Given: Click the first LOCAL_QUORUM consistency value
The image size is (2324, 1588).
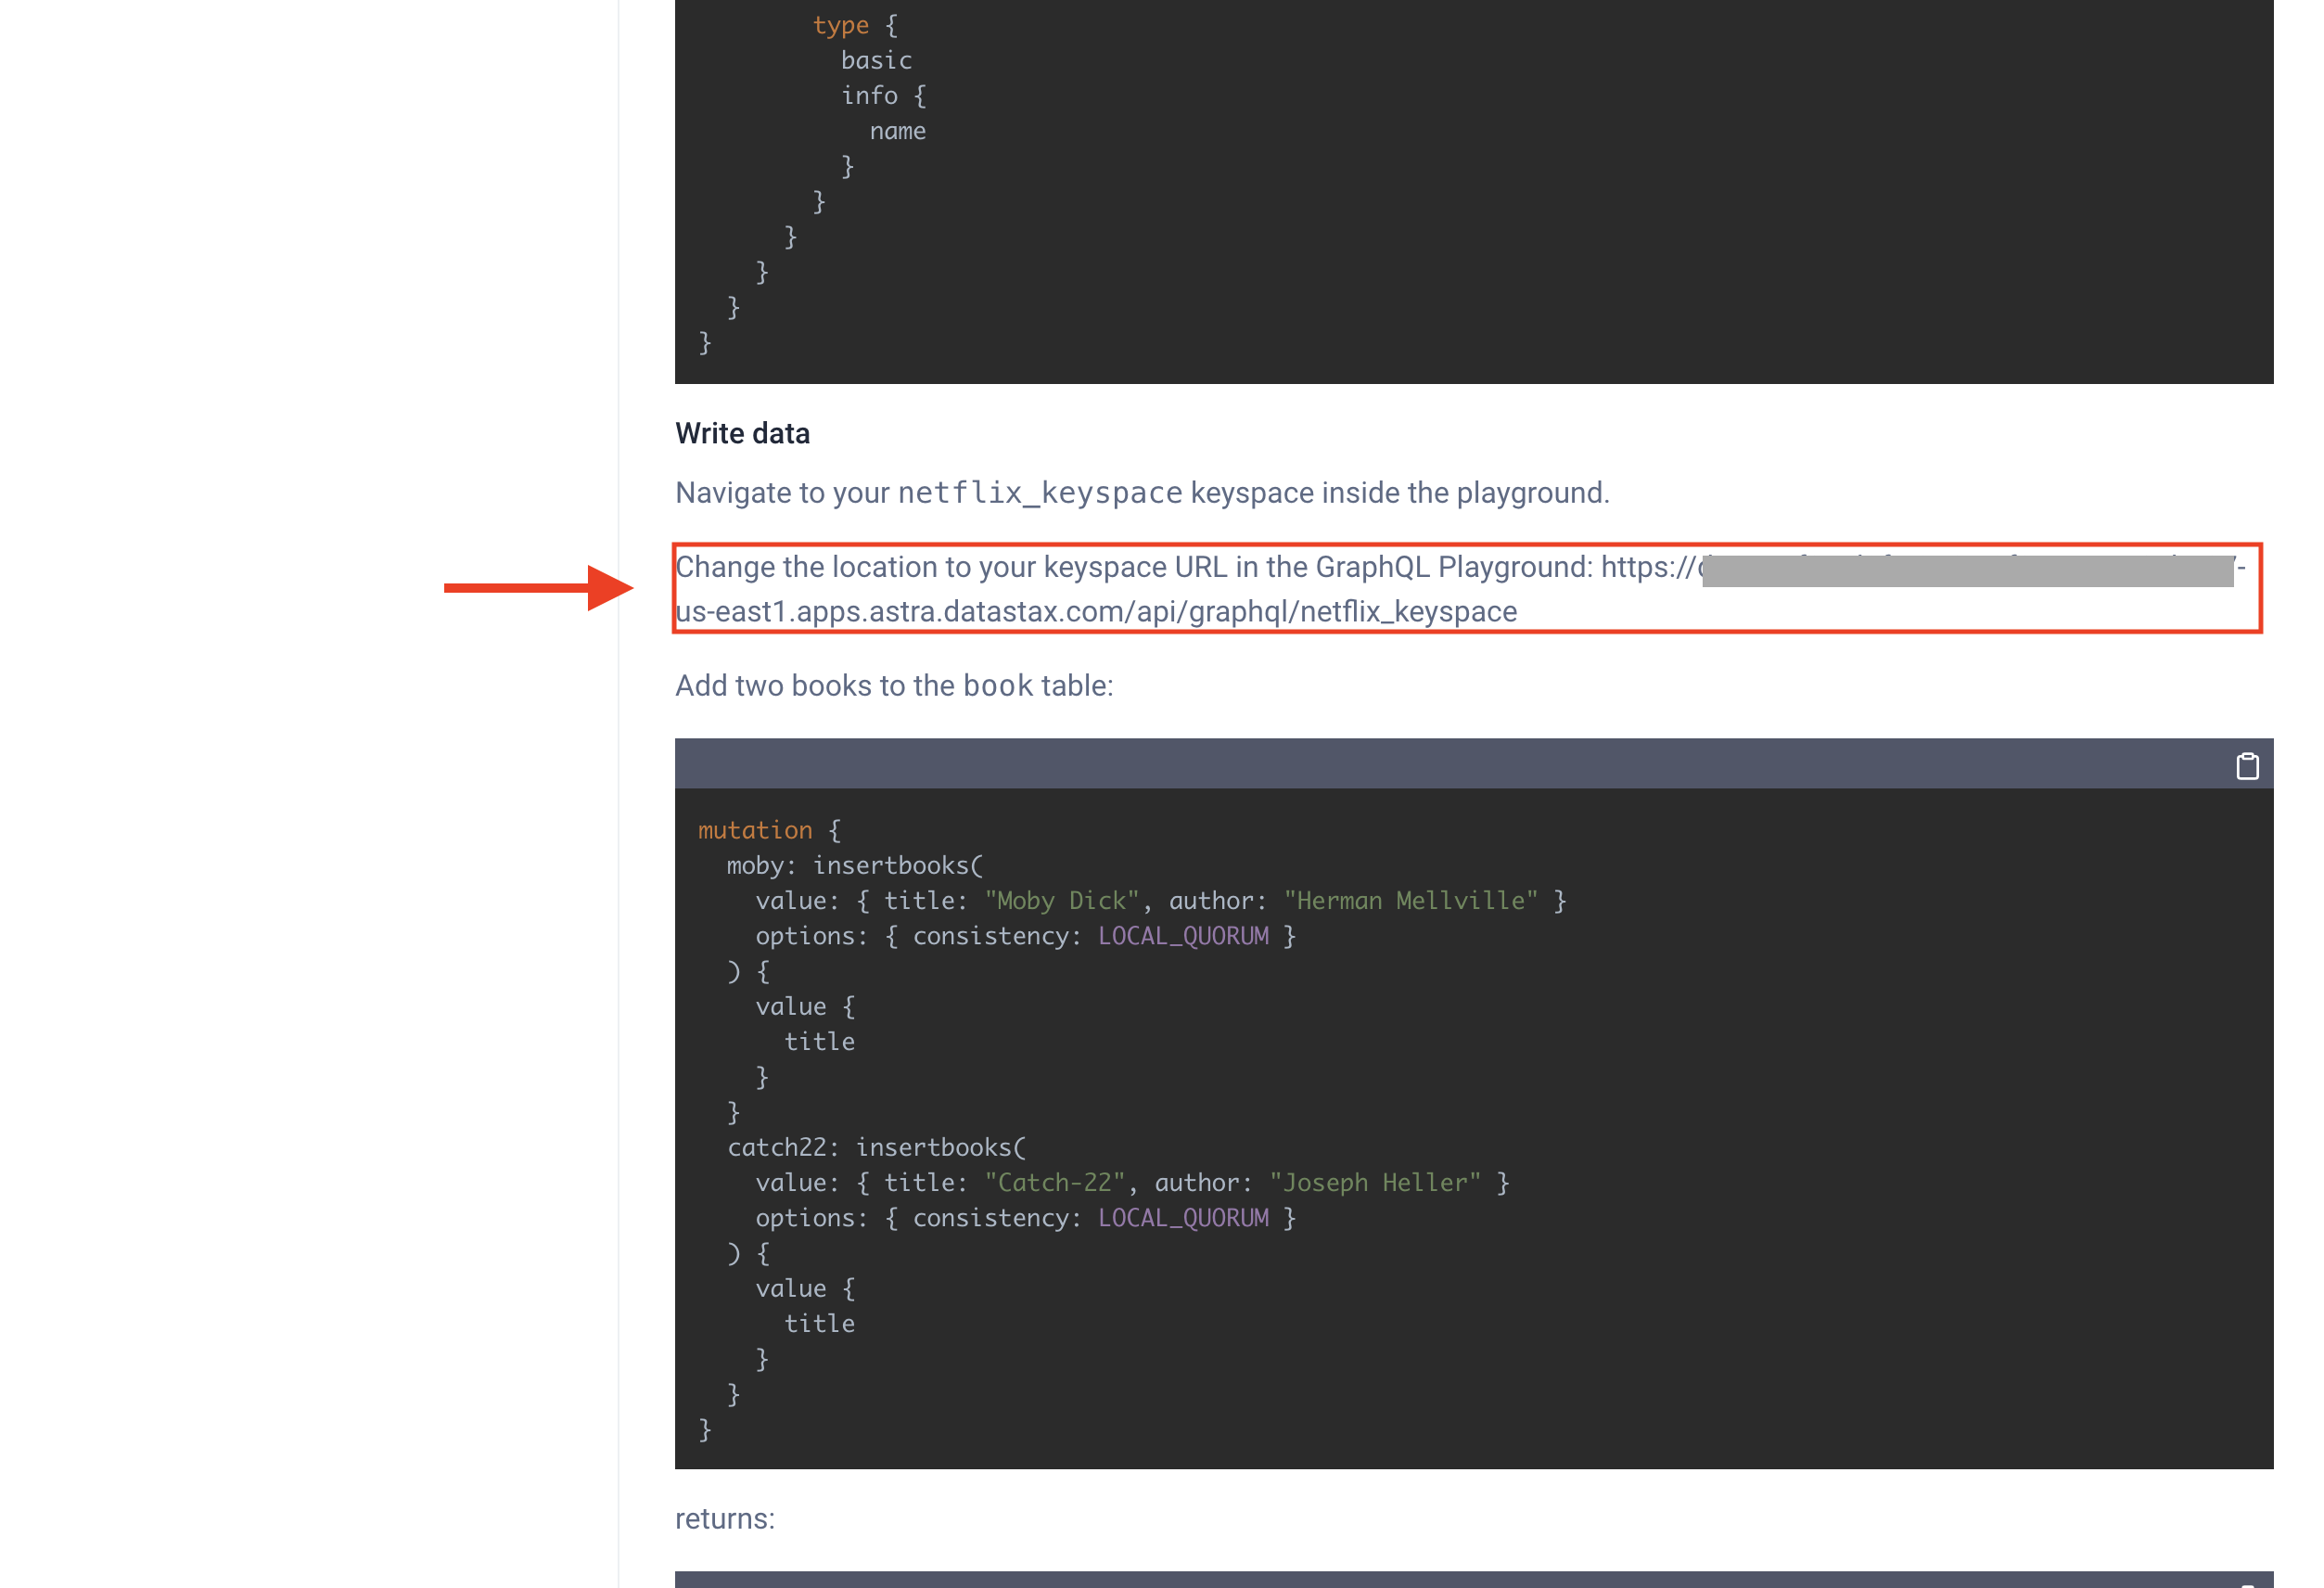Looking at the screenshot, I should pyautogui.click(x=1182, y=935).
